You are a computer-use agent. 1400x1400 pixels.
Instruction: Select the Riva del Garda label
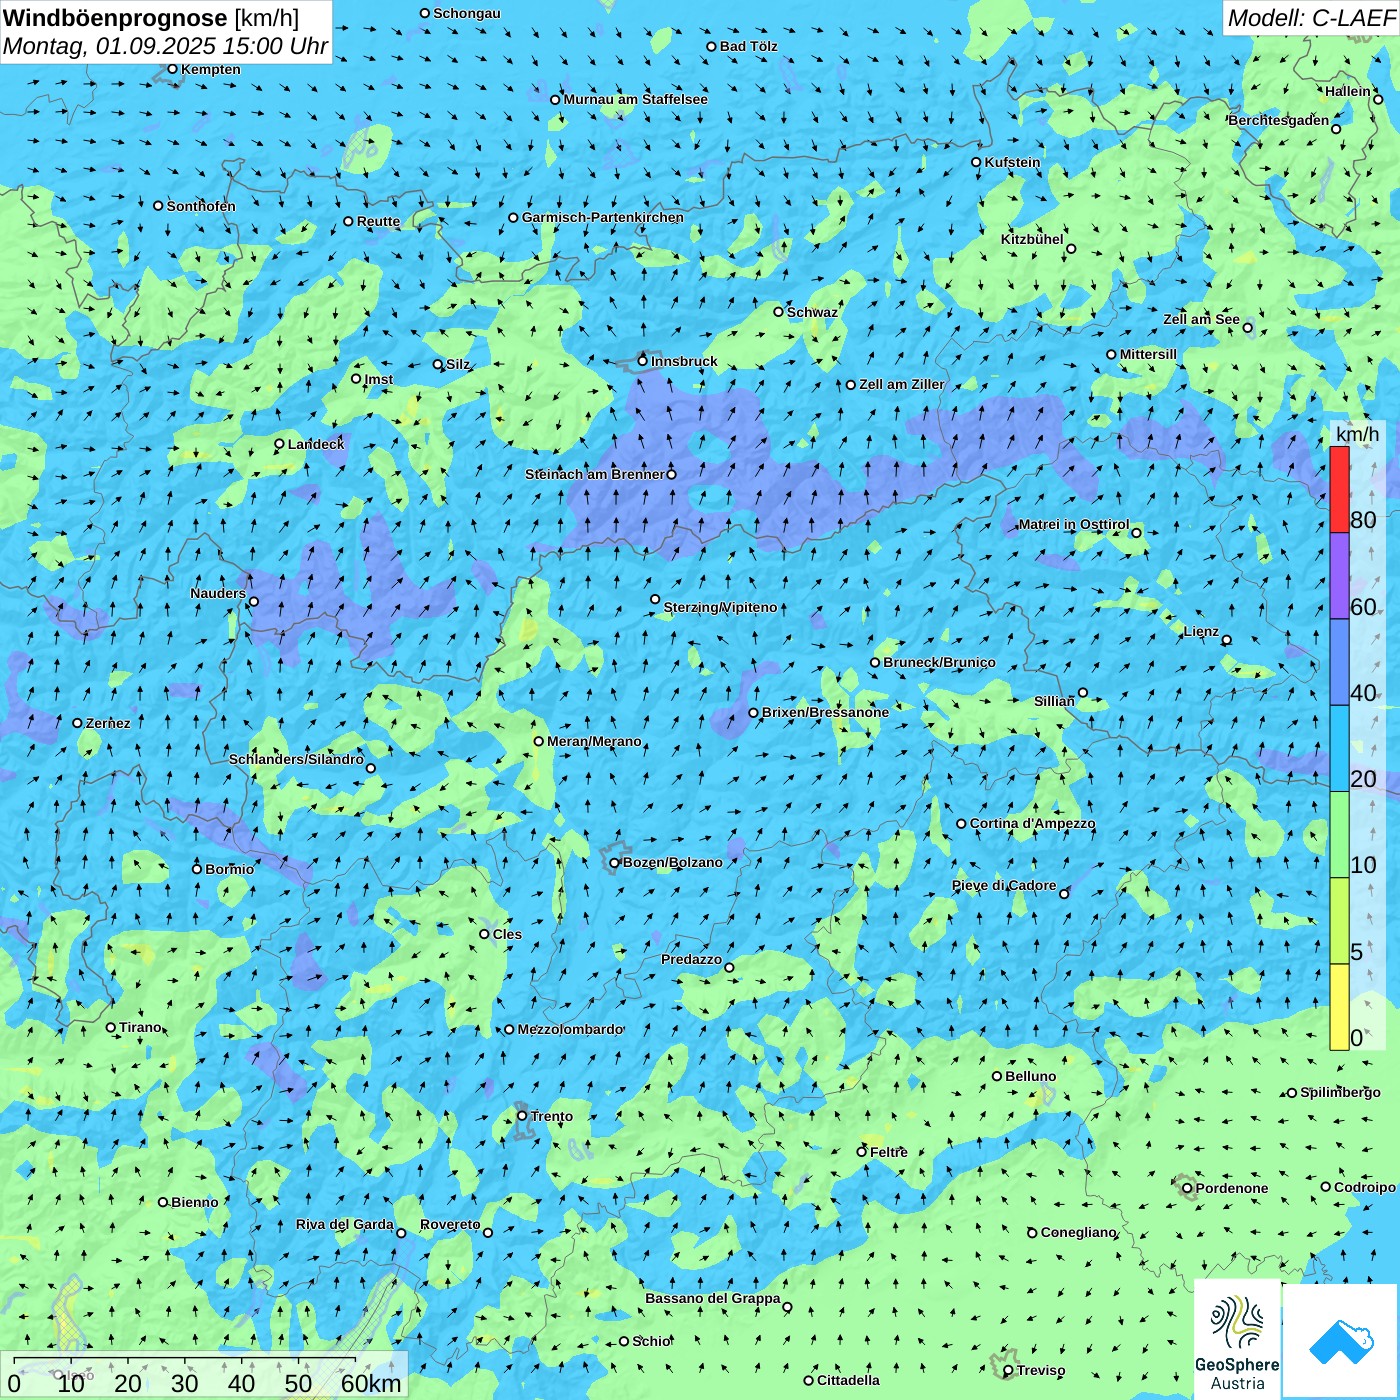click(345, 1224)
